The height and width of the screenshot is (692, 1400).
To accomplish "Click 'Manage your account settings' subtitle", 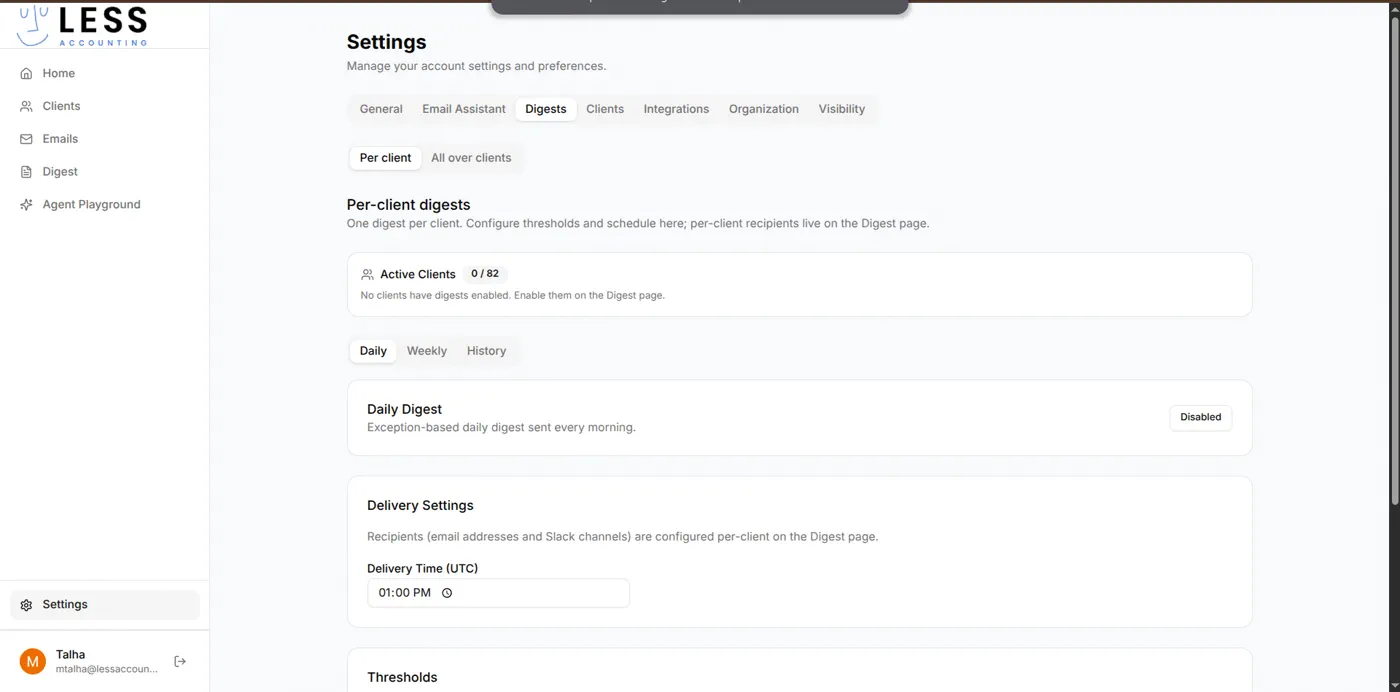I will [477, 66].
